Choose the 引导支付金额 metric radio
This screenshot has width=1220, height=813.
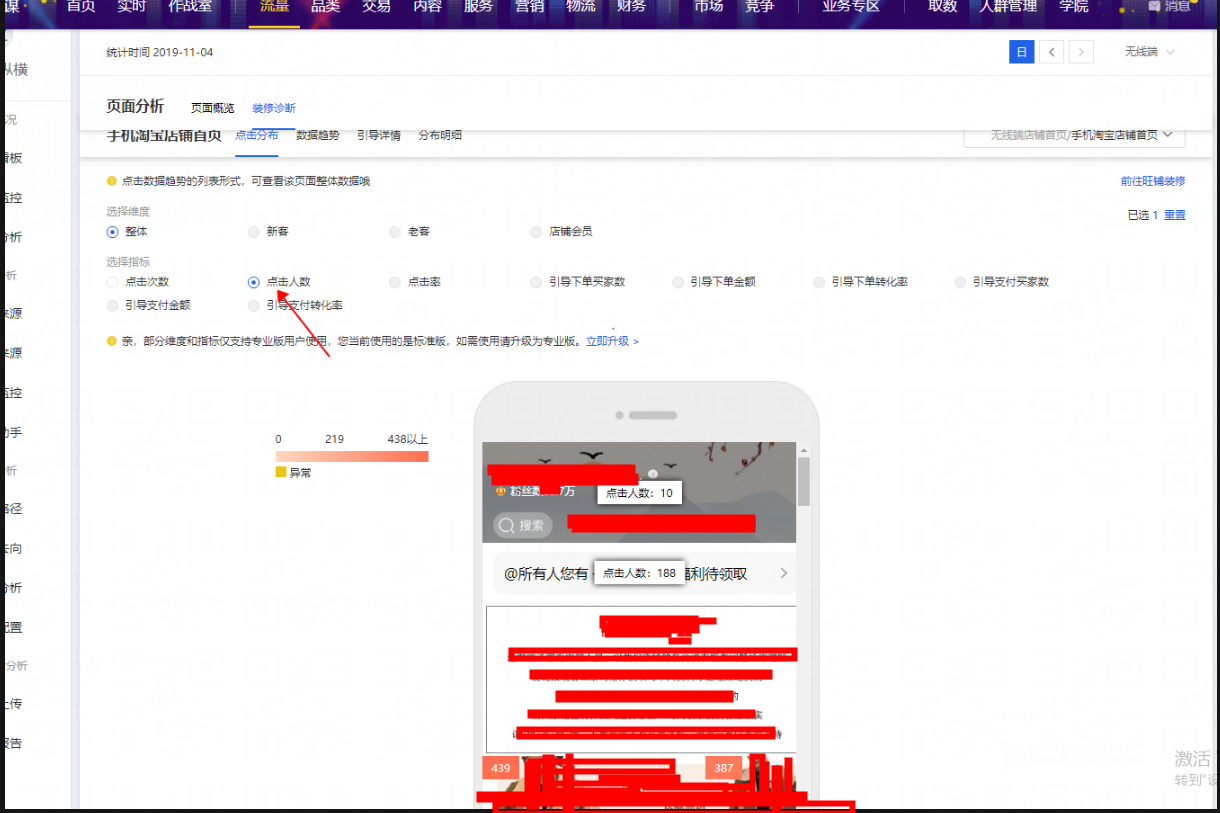coord(112,305)
